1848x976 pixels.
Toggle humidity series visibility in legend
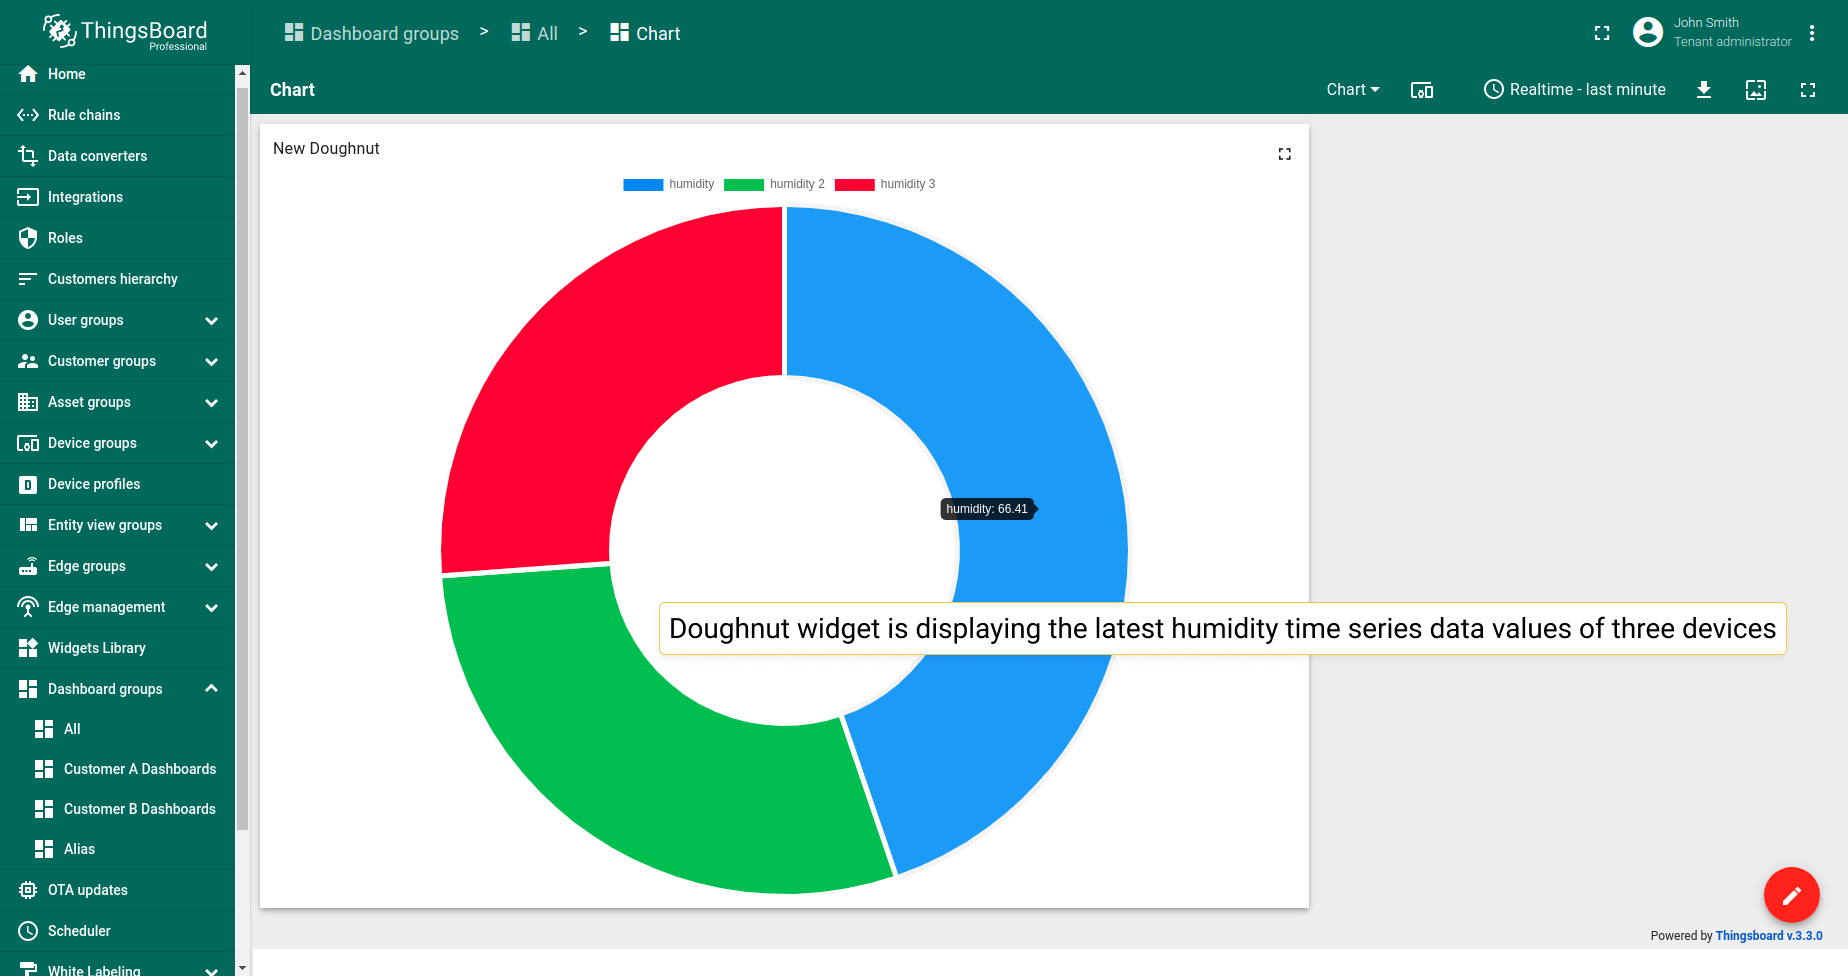pos(668,184)
